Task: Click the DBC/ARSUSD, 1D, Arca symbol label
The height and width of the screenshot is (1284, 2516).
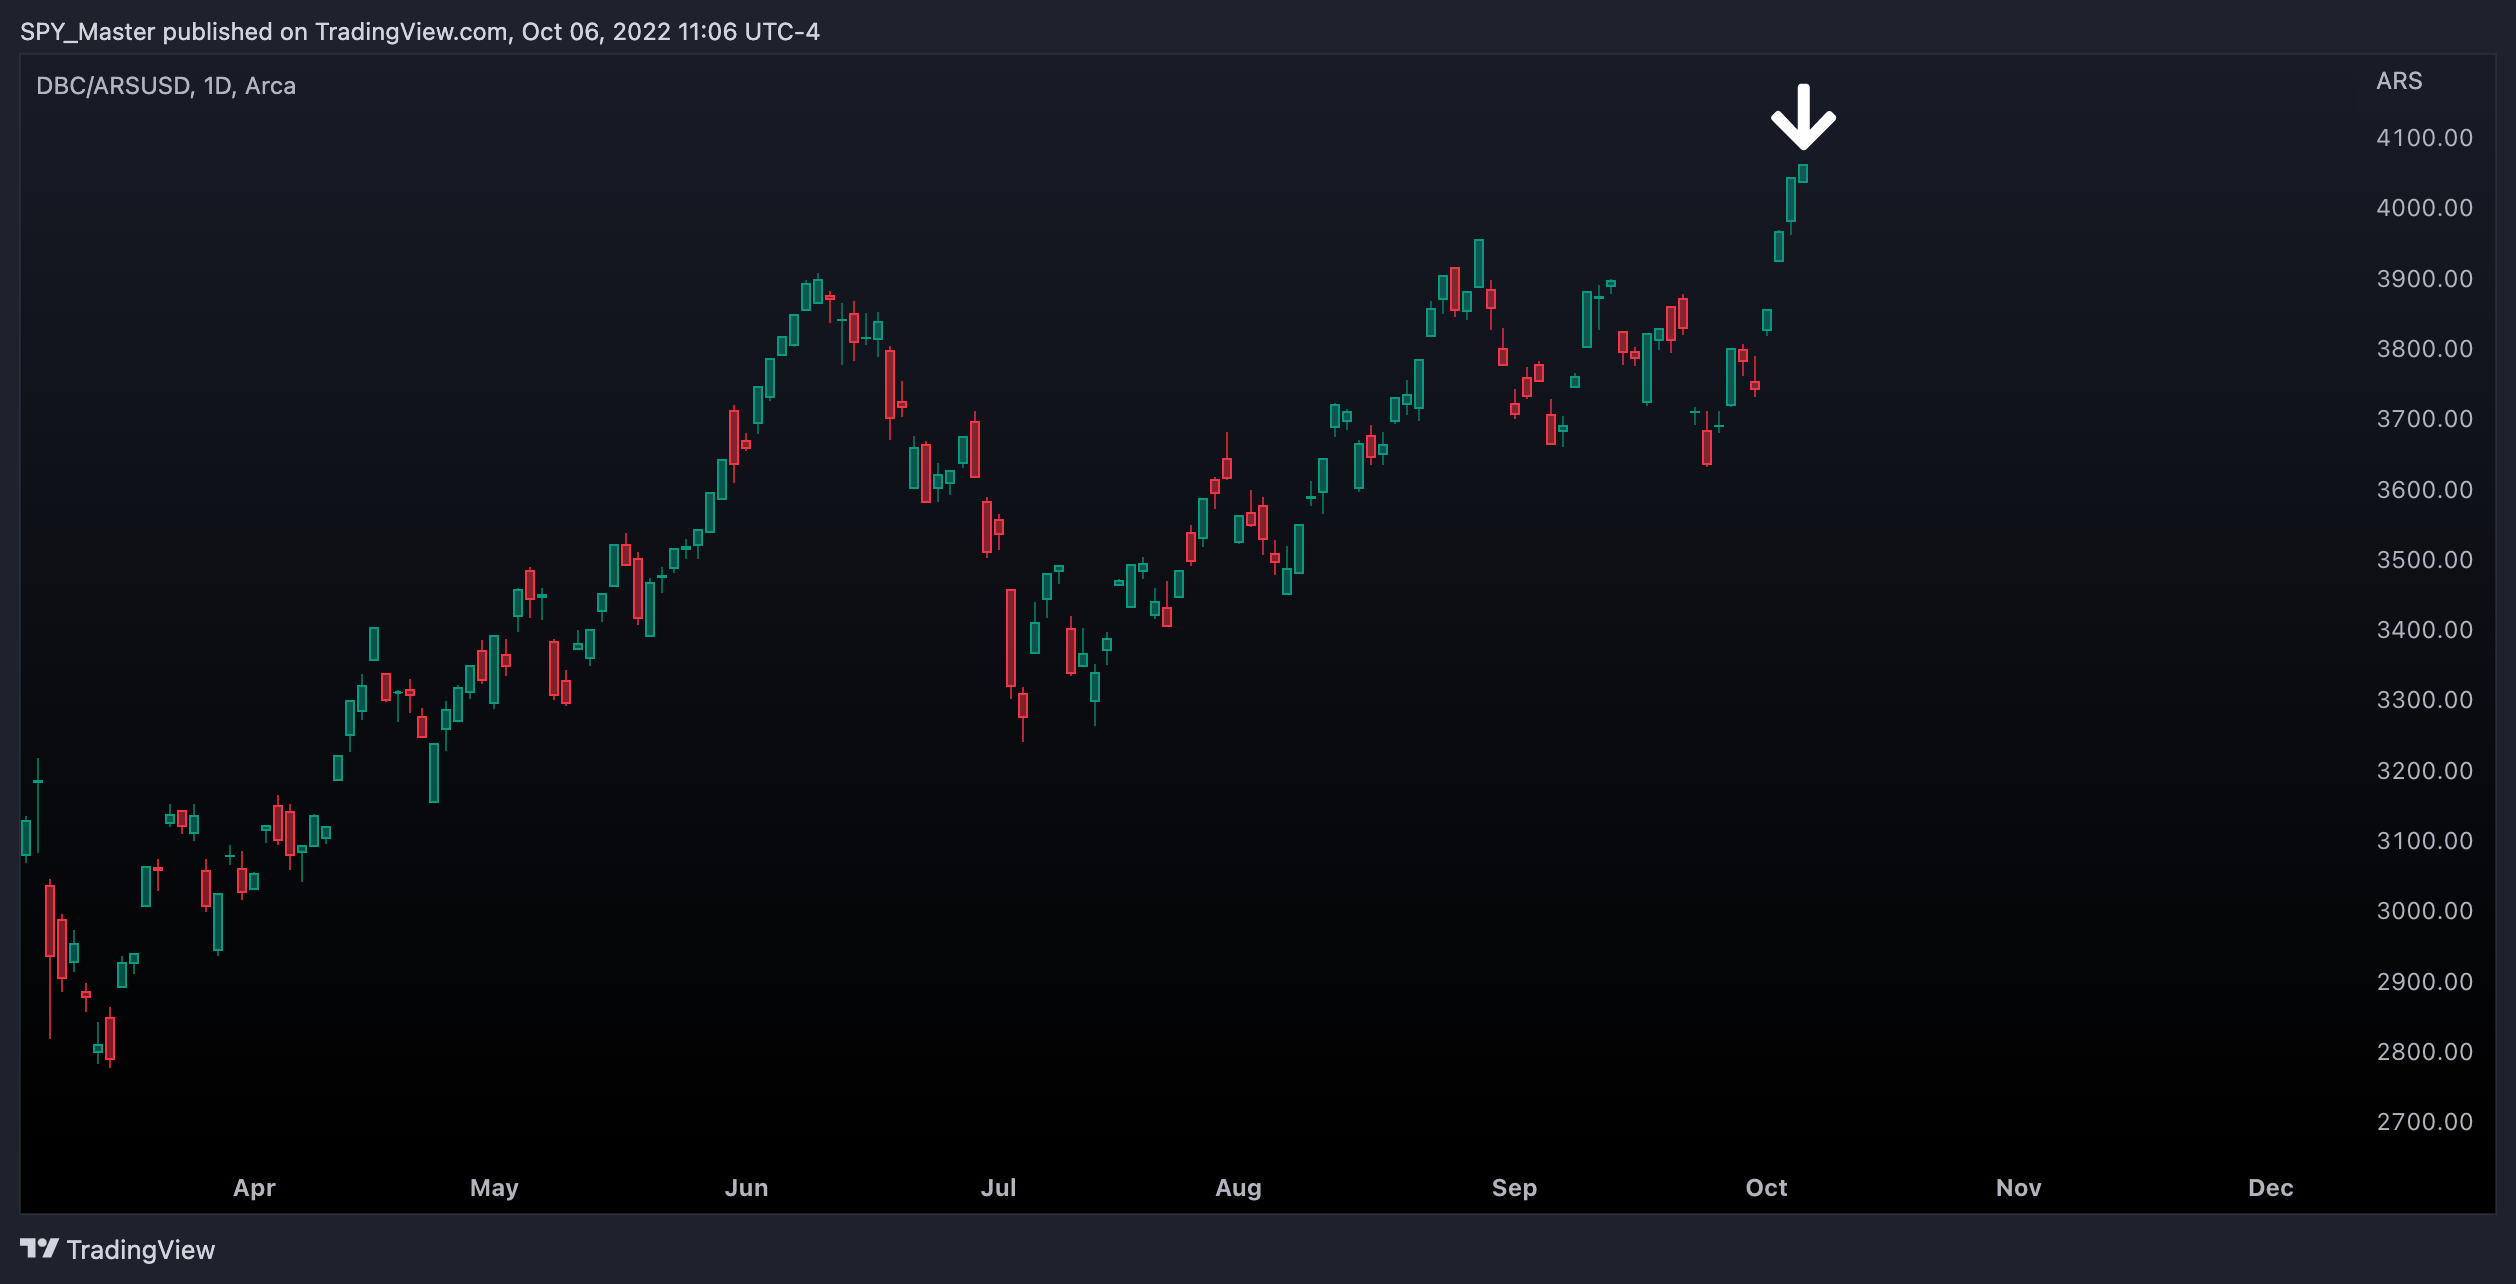Action: pos(166,86)
